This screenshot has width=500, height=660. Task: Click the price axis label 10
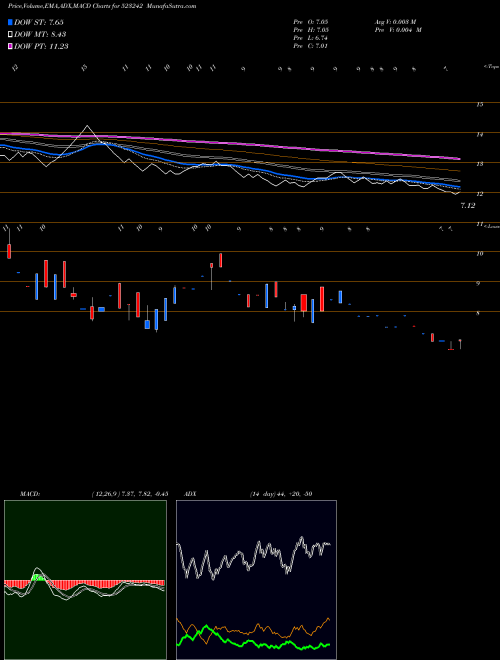(x=479, y=254)
